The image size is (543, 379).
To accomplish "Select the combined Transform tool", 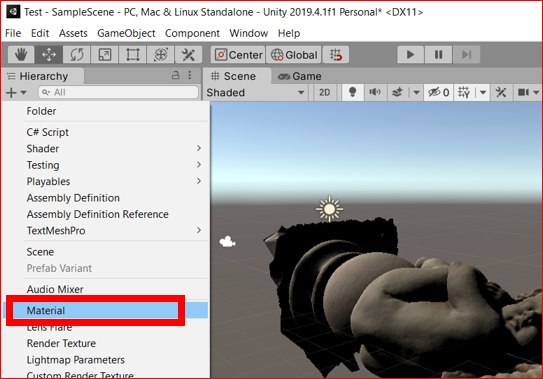I will click(x=161, y=54).
